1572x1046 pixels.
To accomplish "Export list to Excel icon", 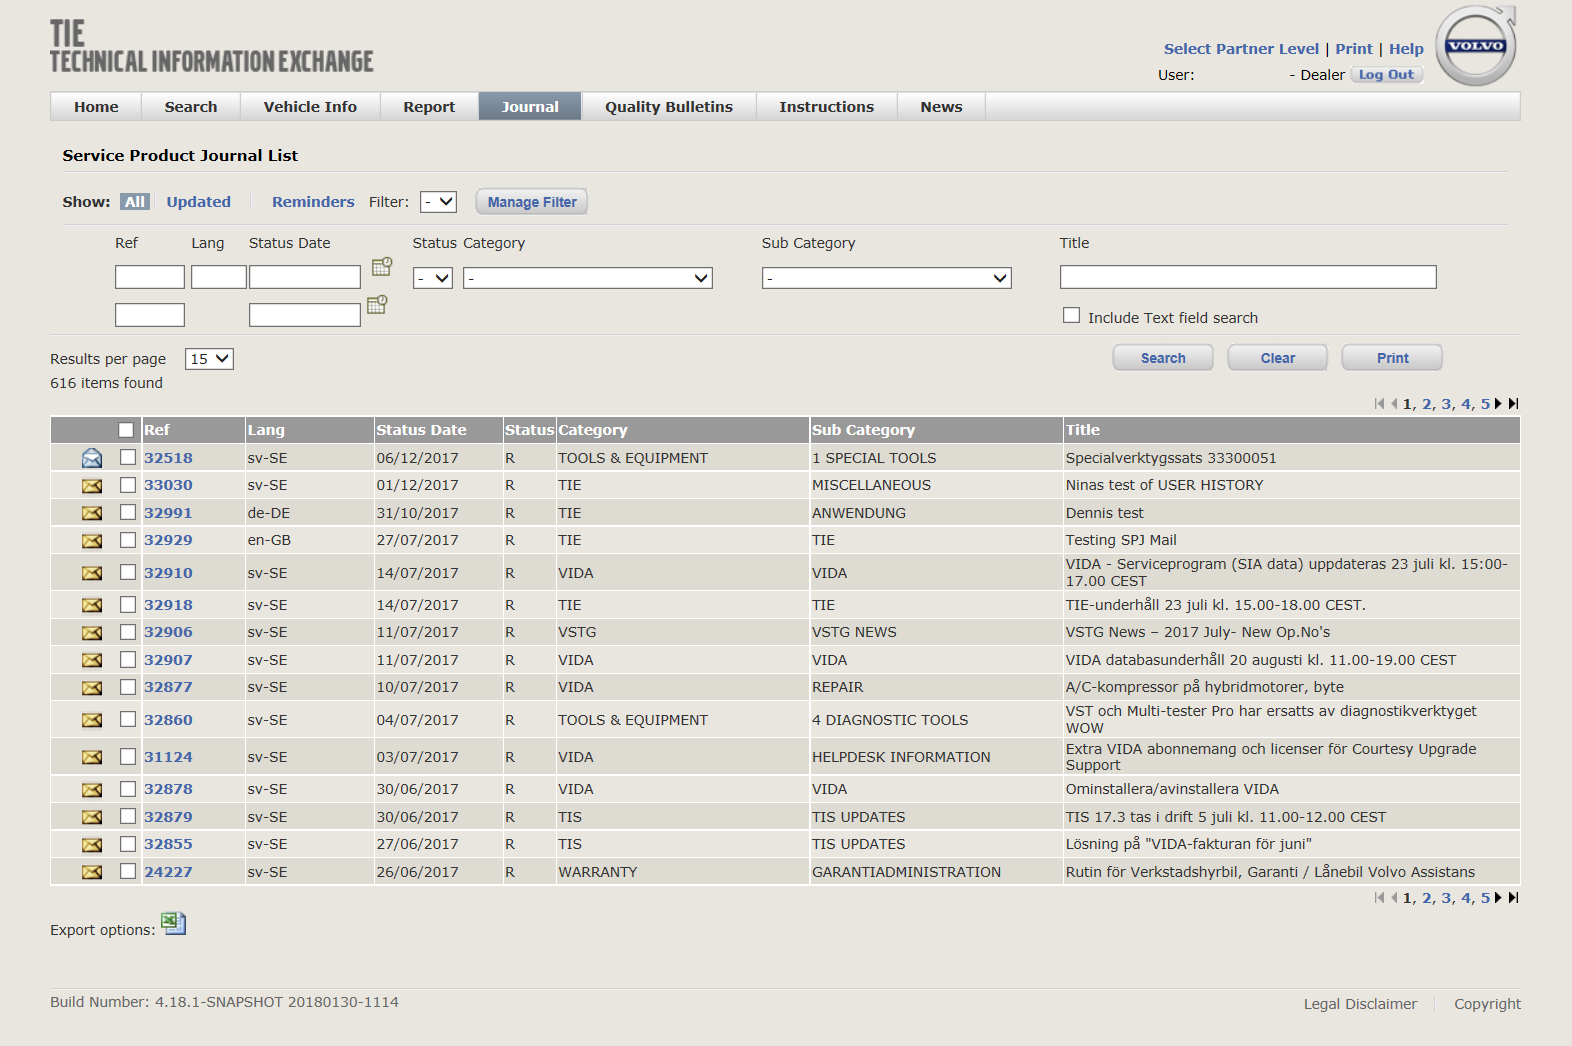I will tap(174, 923).
